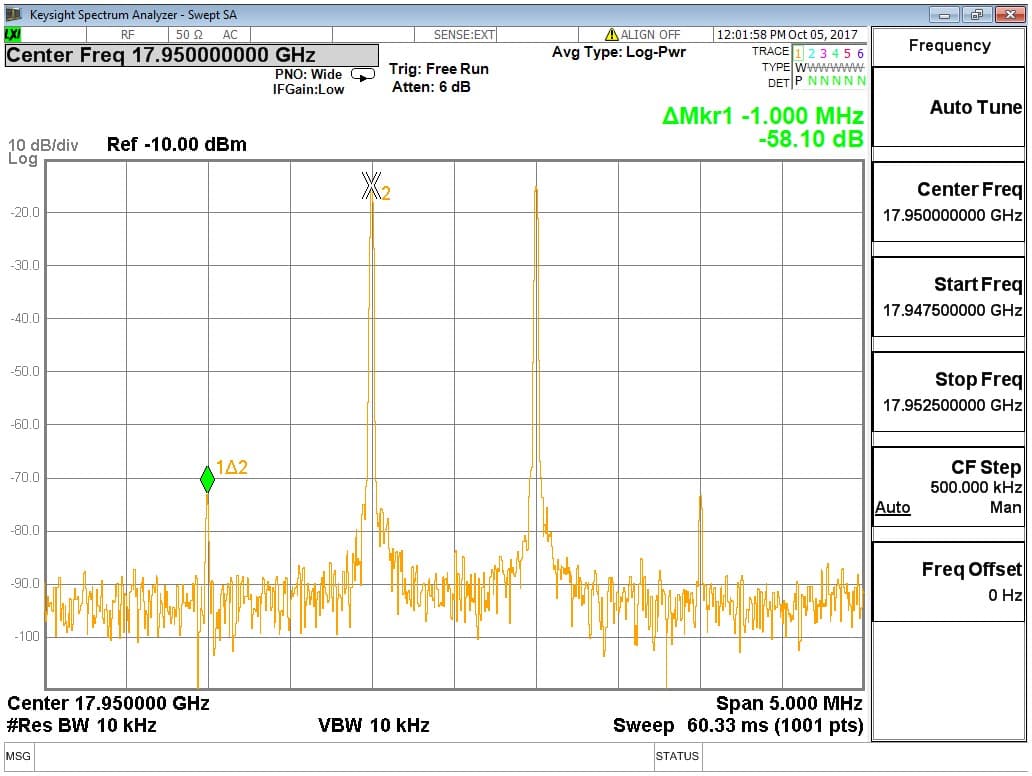Click the Center Freq 17.950000000 GHz entry field
Screen dimensions: 1032x776
tap(192, 55)
